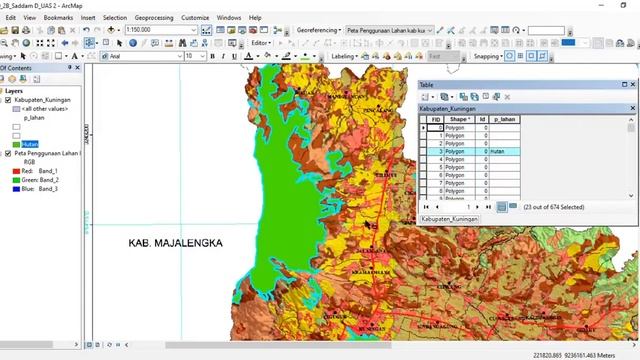The height and width of the screenshot is (360, 640).
Task: Toggle End Snapping button
Action: [x=520, y=56]
